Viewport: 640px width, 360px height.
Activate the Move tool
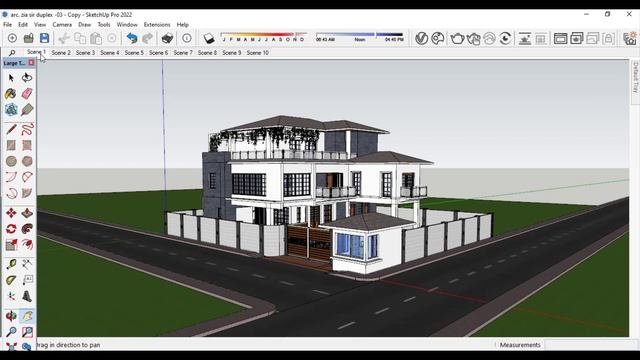click(11, 213)
